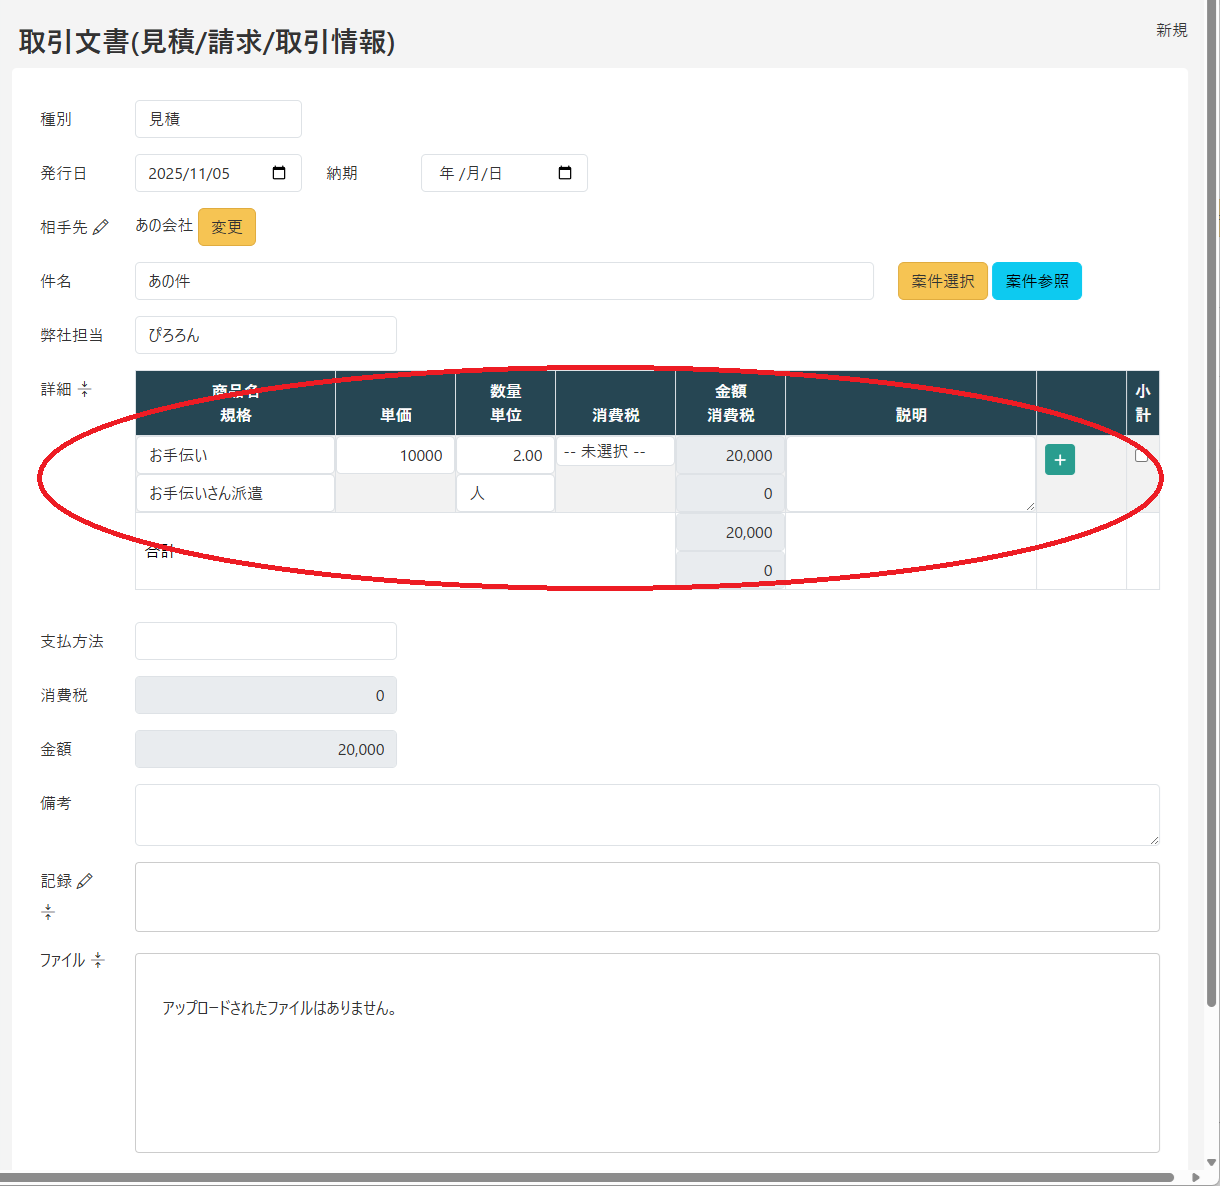Click the blue 案件参照 button

click(1036, 281)
